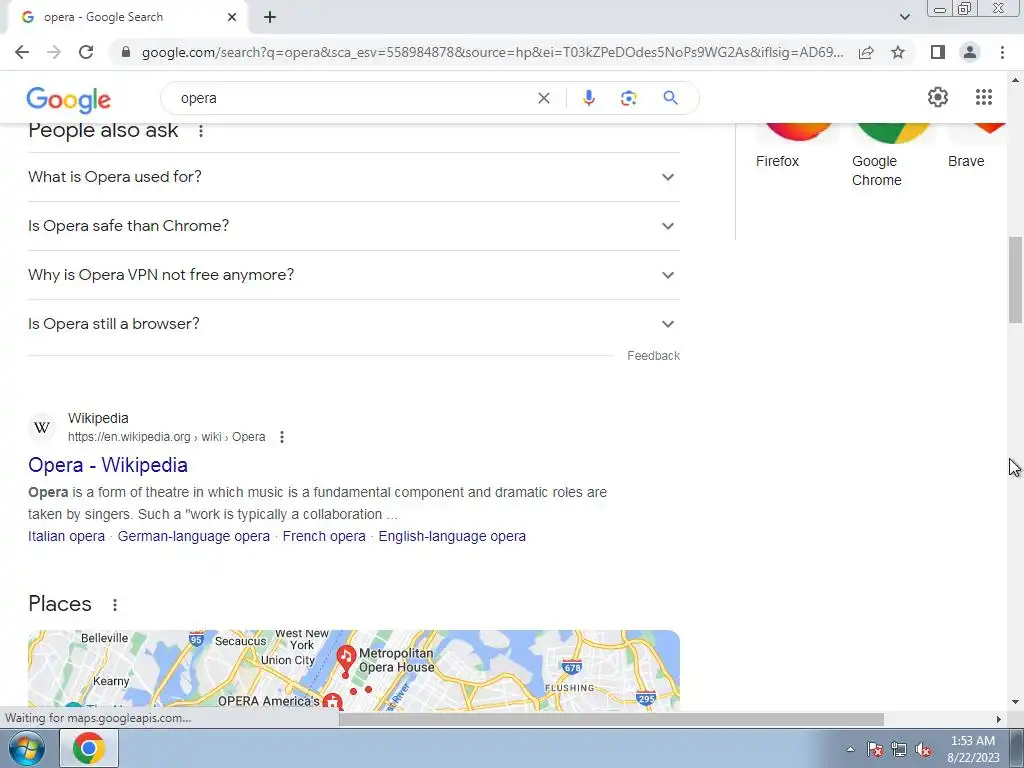
Task: Open the Places map thumbnail
Action: [354, 670]
